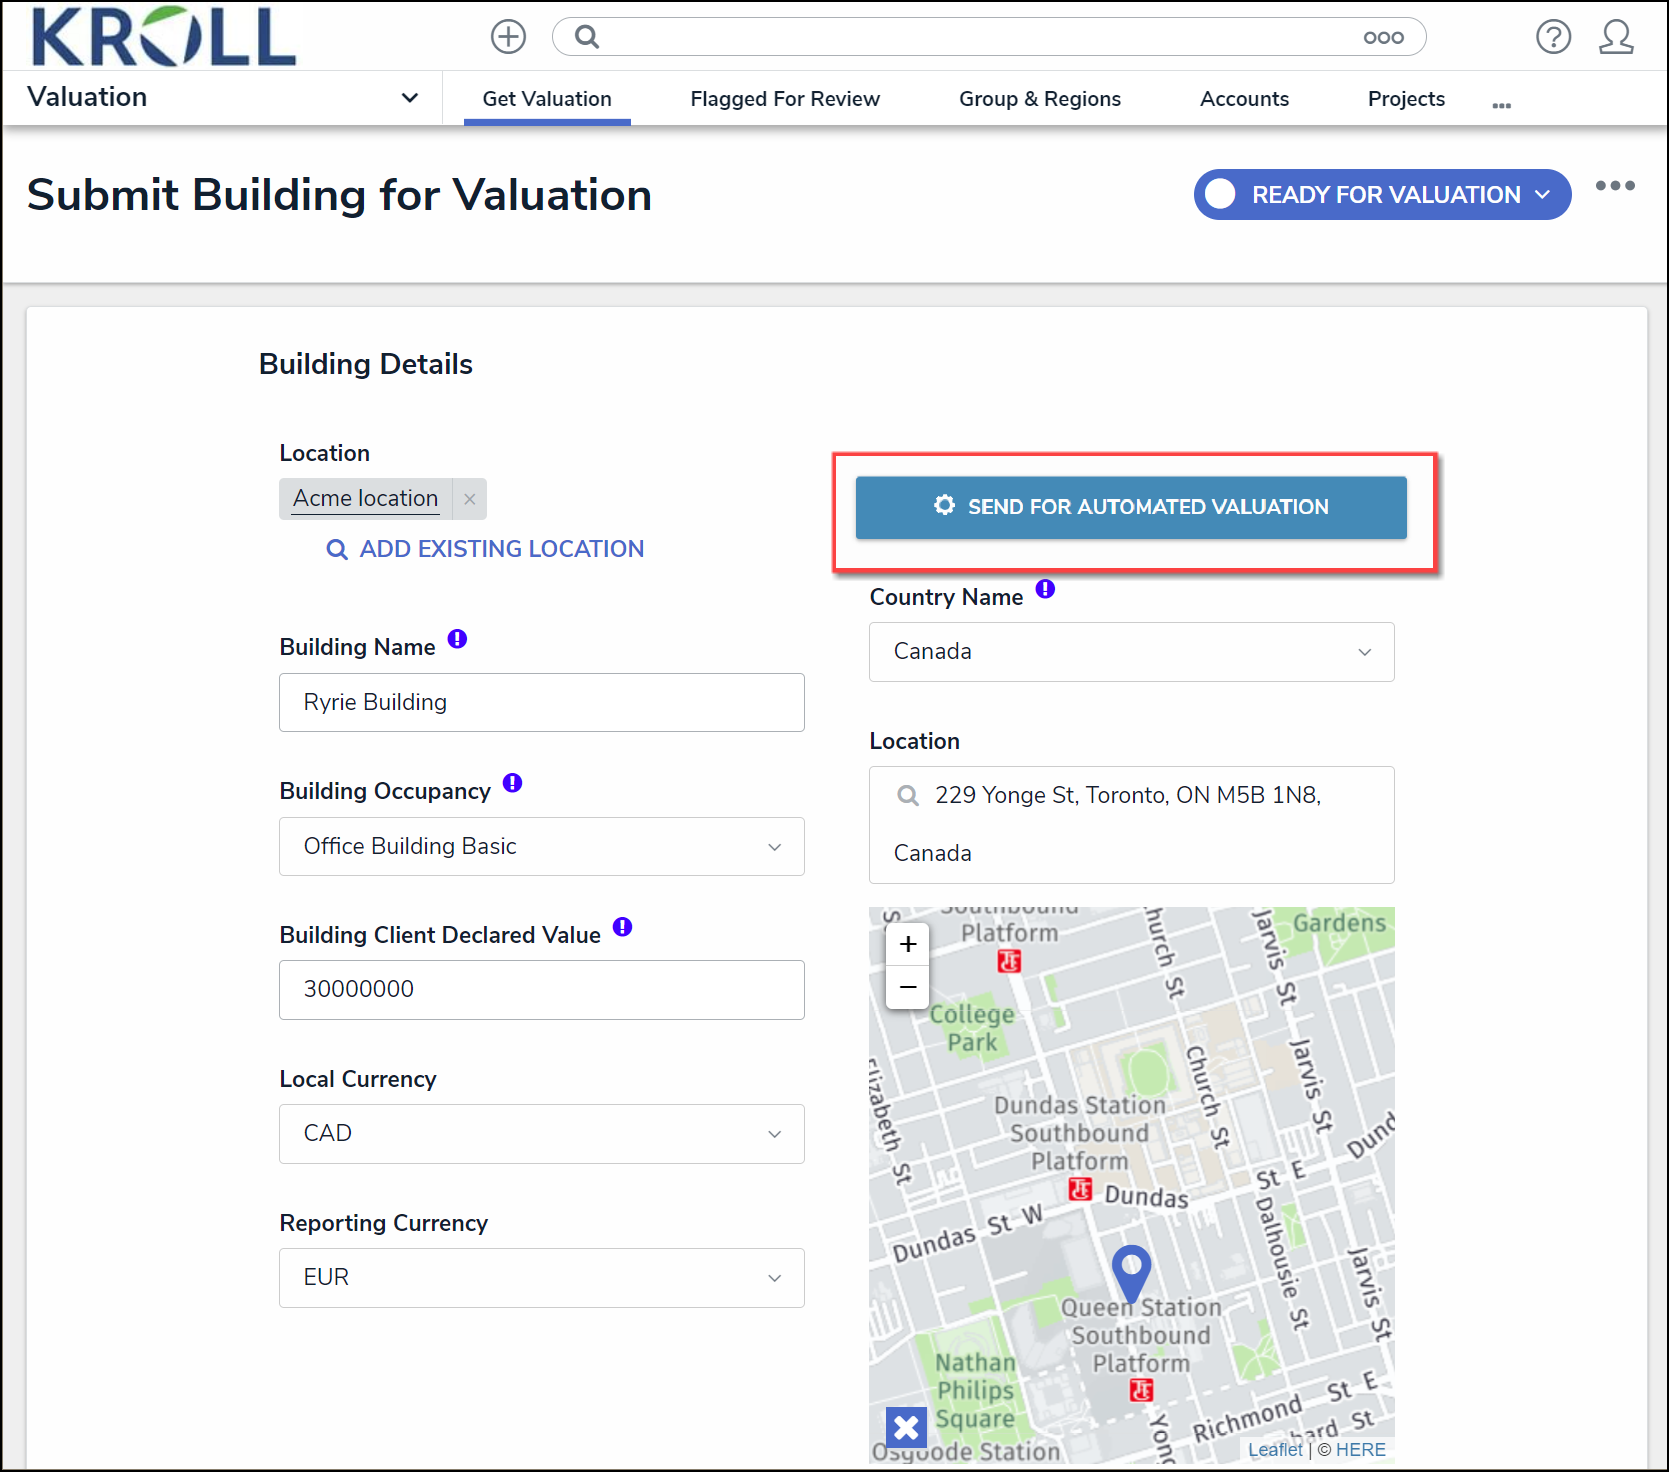The height and width of the screenshot is (1472, 1669).
Task: Remove the Acme location tag with X
Action: click(470, 499)
